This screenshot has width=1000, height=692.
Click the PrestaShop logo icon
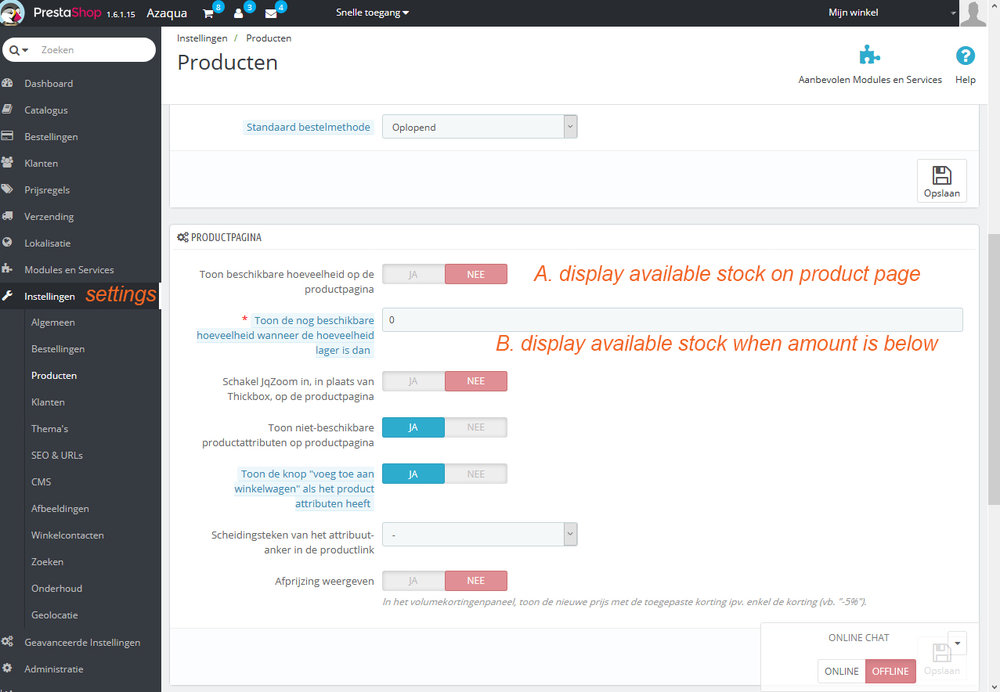pyautogui.click(x=13, y=12)
